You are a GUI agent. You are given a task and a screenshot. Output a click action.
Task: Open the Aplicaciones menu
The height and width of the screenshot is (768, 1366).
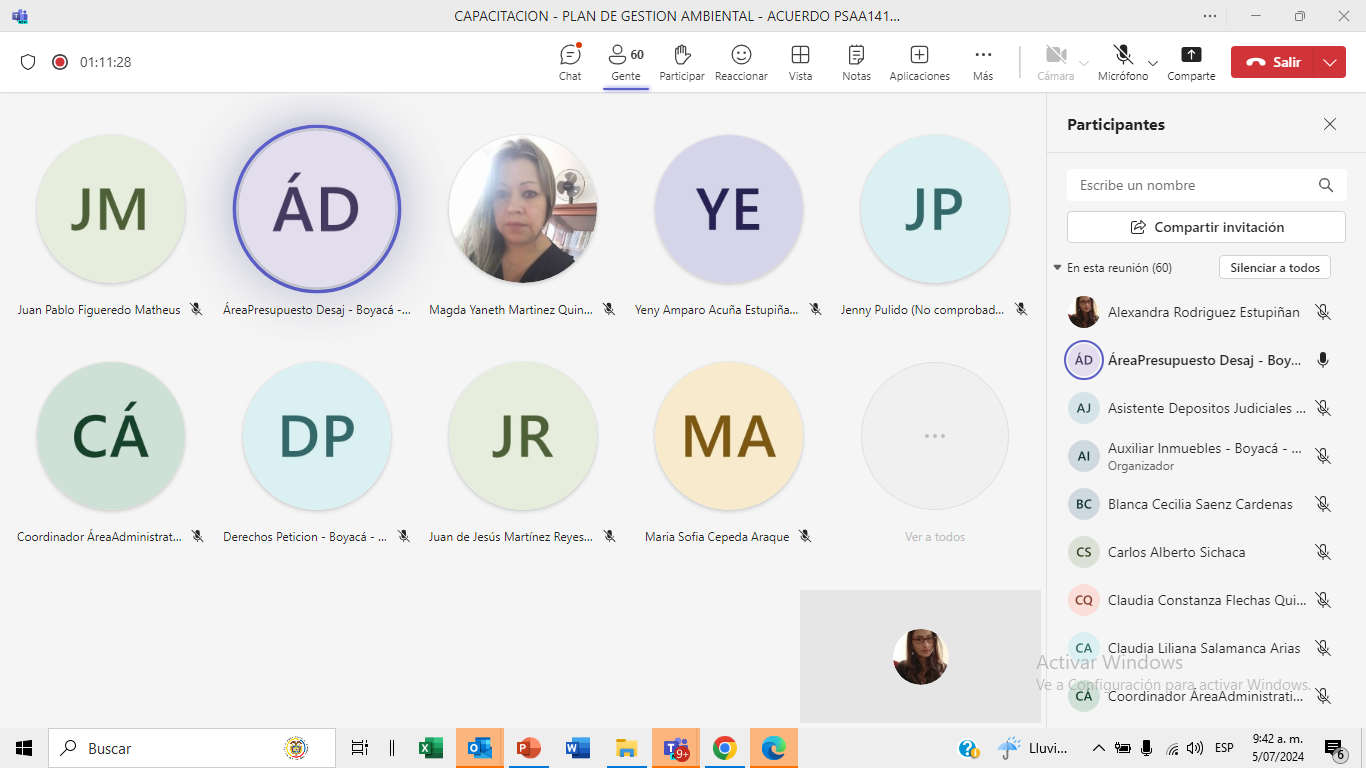(x=919, y=62)
